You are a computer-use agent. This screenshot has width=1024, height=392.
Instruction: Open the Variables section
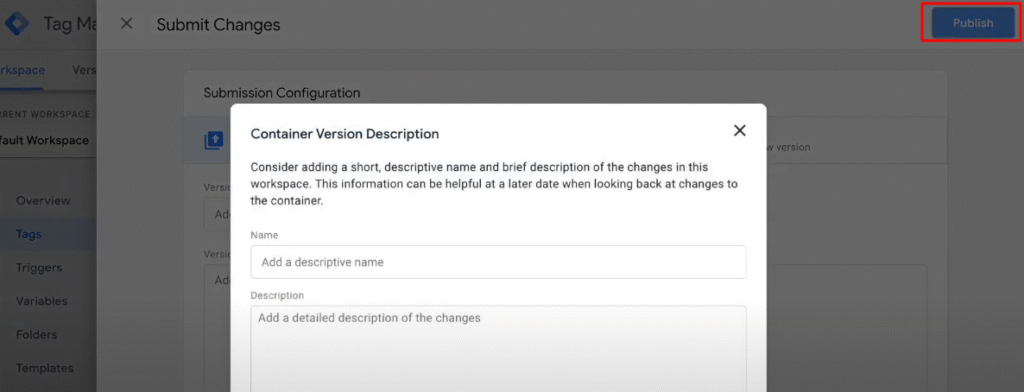pos(42,301)
